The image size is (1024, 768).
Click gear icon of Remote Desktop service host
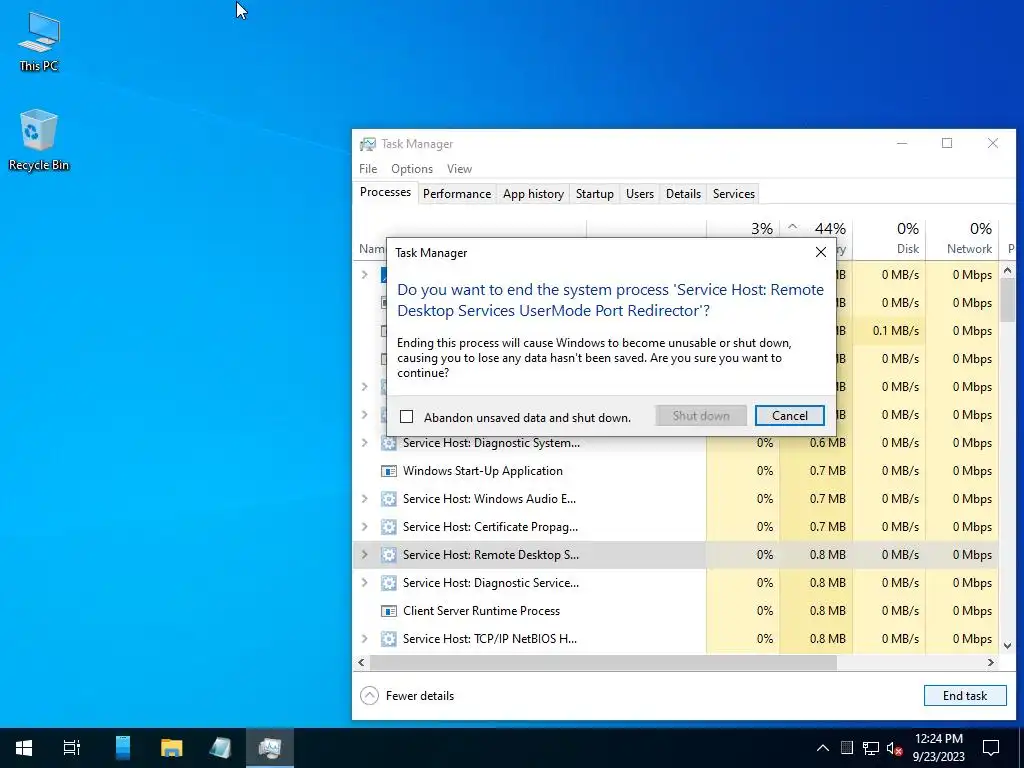click(389, 555)
